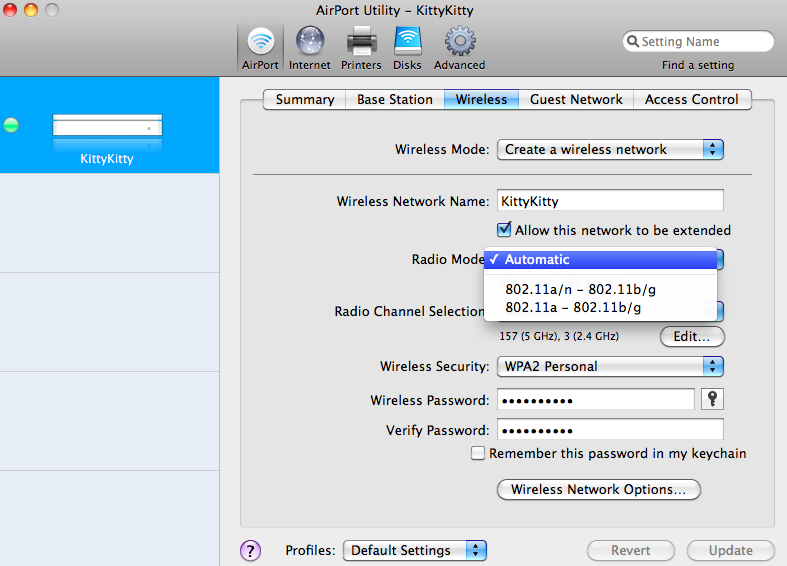Image resolution: width=787 pixels, height=566 pixels.
Task: Toggle Allow this network to be extended
Action: pyautogui.click(x=504, y=230)
